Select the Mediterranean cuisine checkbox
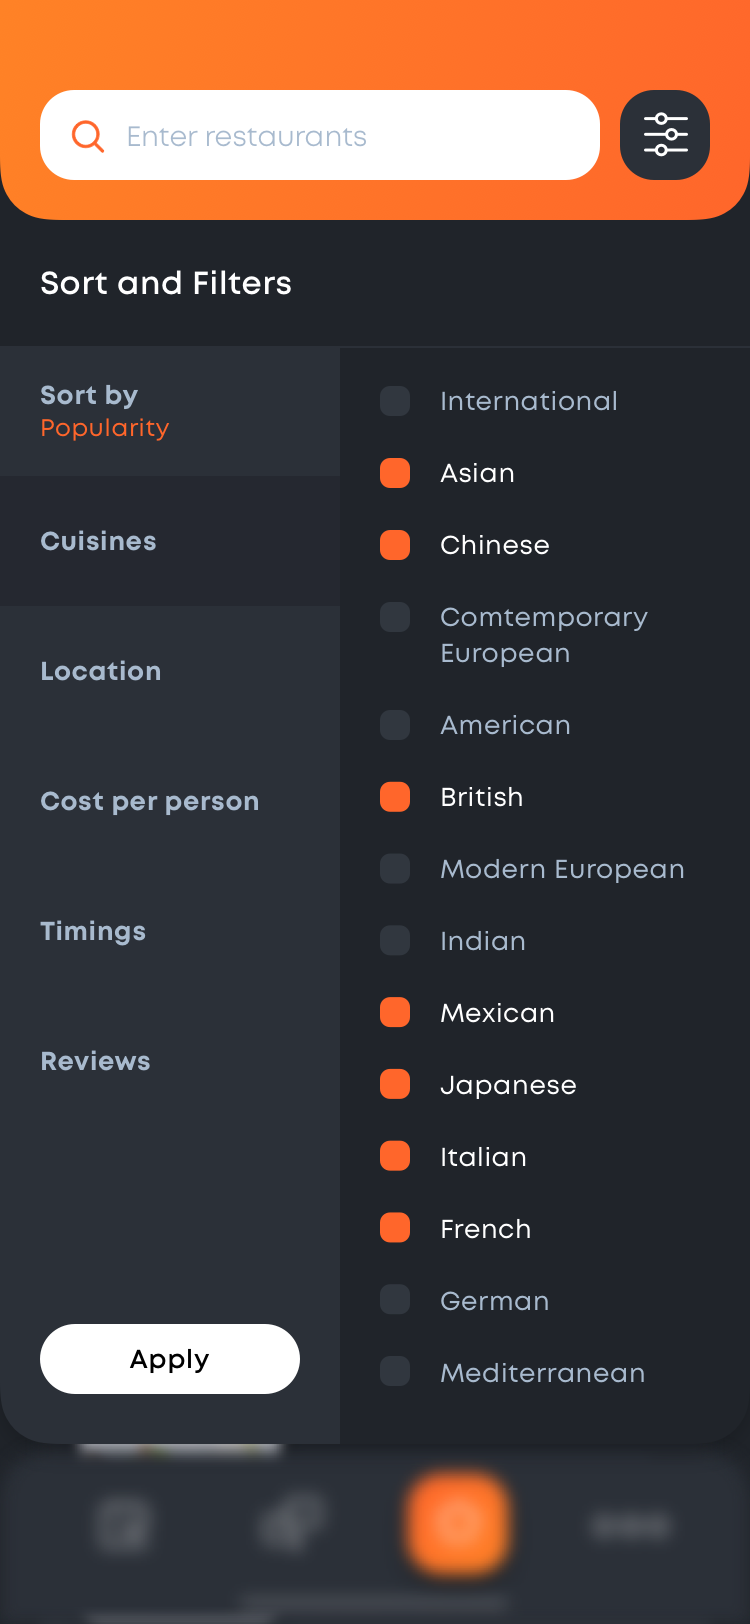 pos(395,1373)
